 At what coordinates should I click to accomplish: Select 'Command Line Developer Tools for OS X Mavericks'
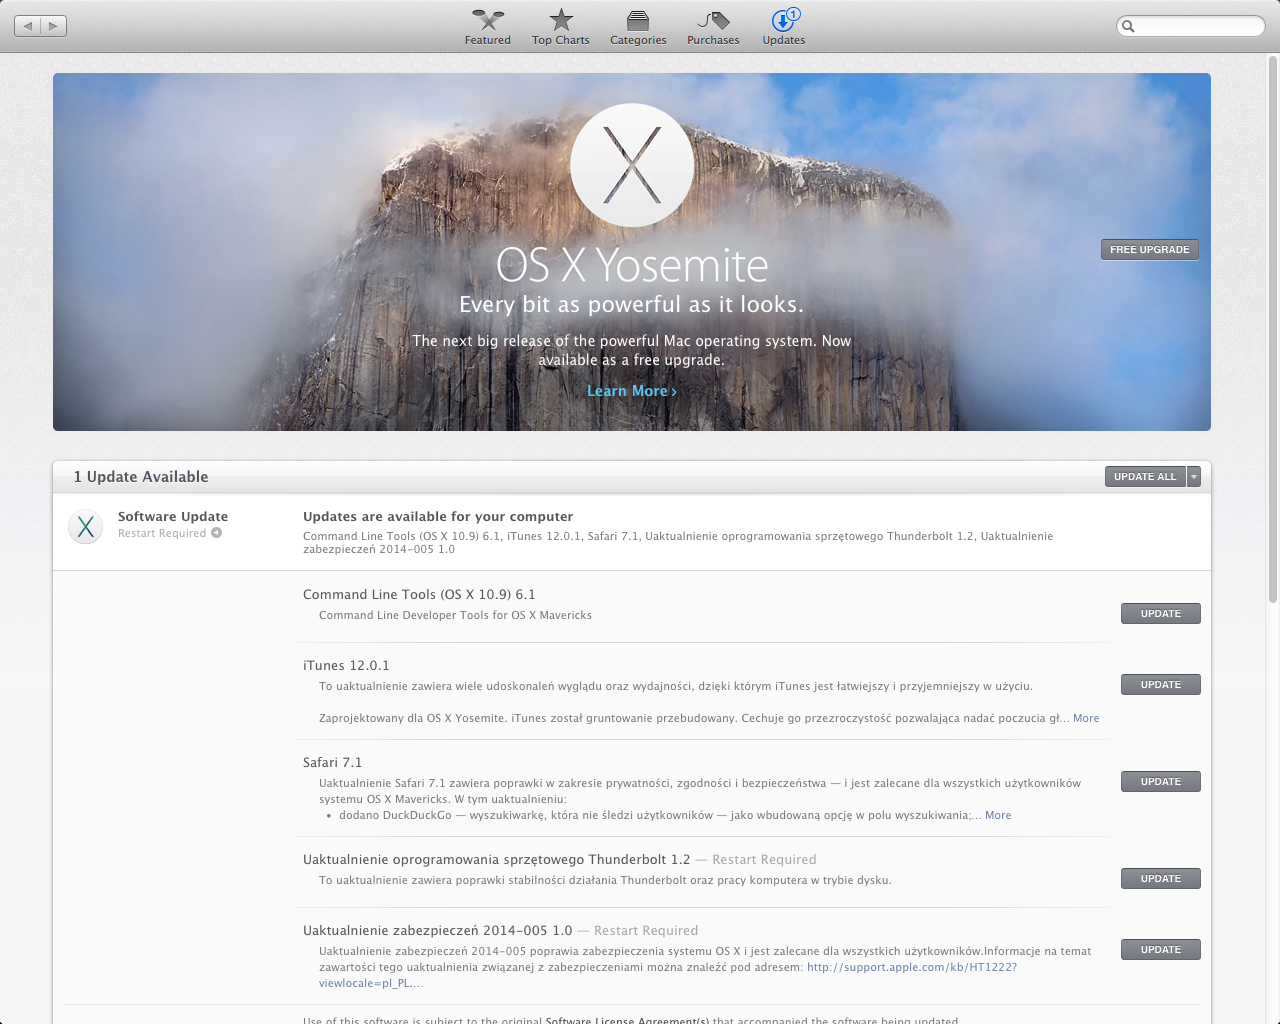point(455,615)
